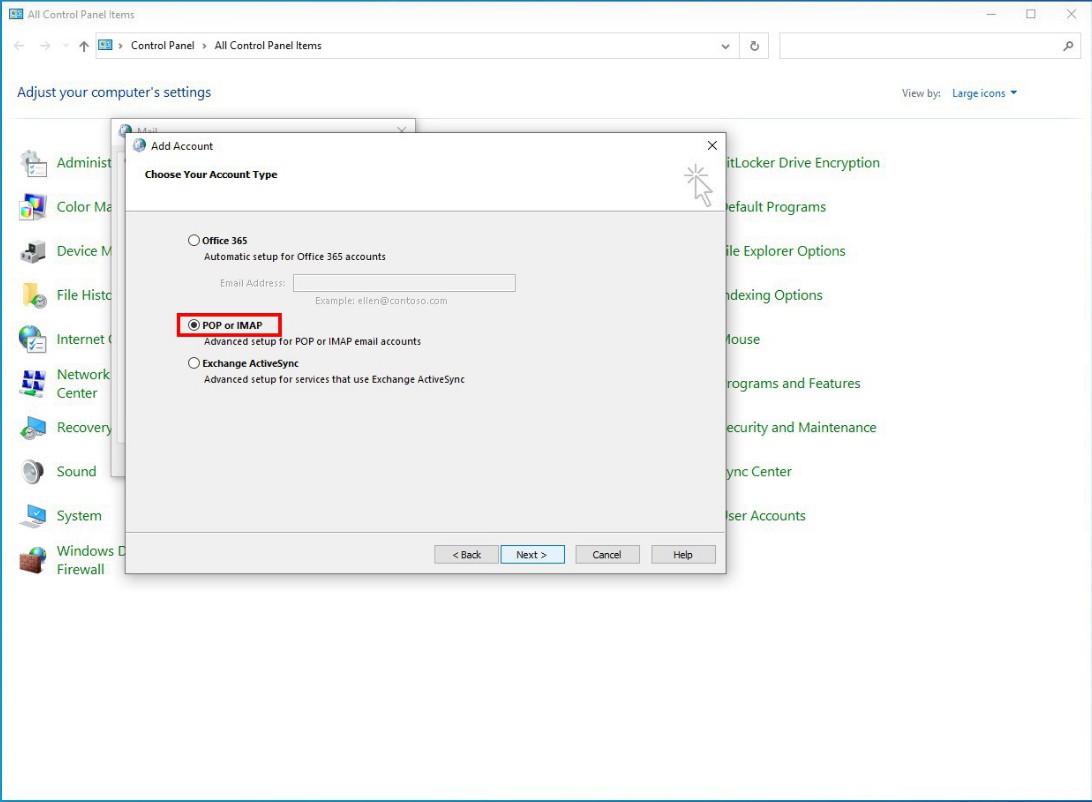Select the Exchange ActiveSync radio button
Screen dimensions: 1092x802
194,363
